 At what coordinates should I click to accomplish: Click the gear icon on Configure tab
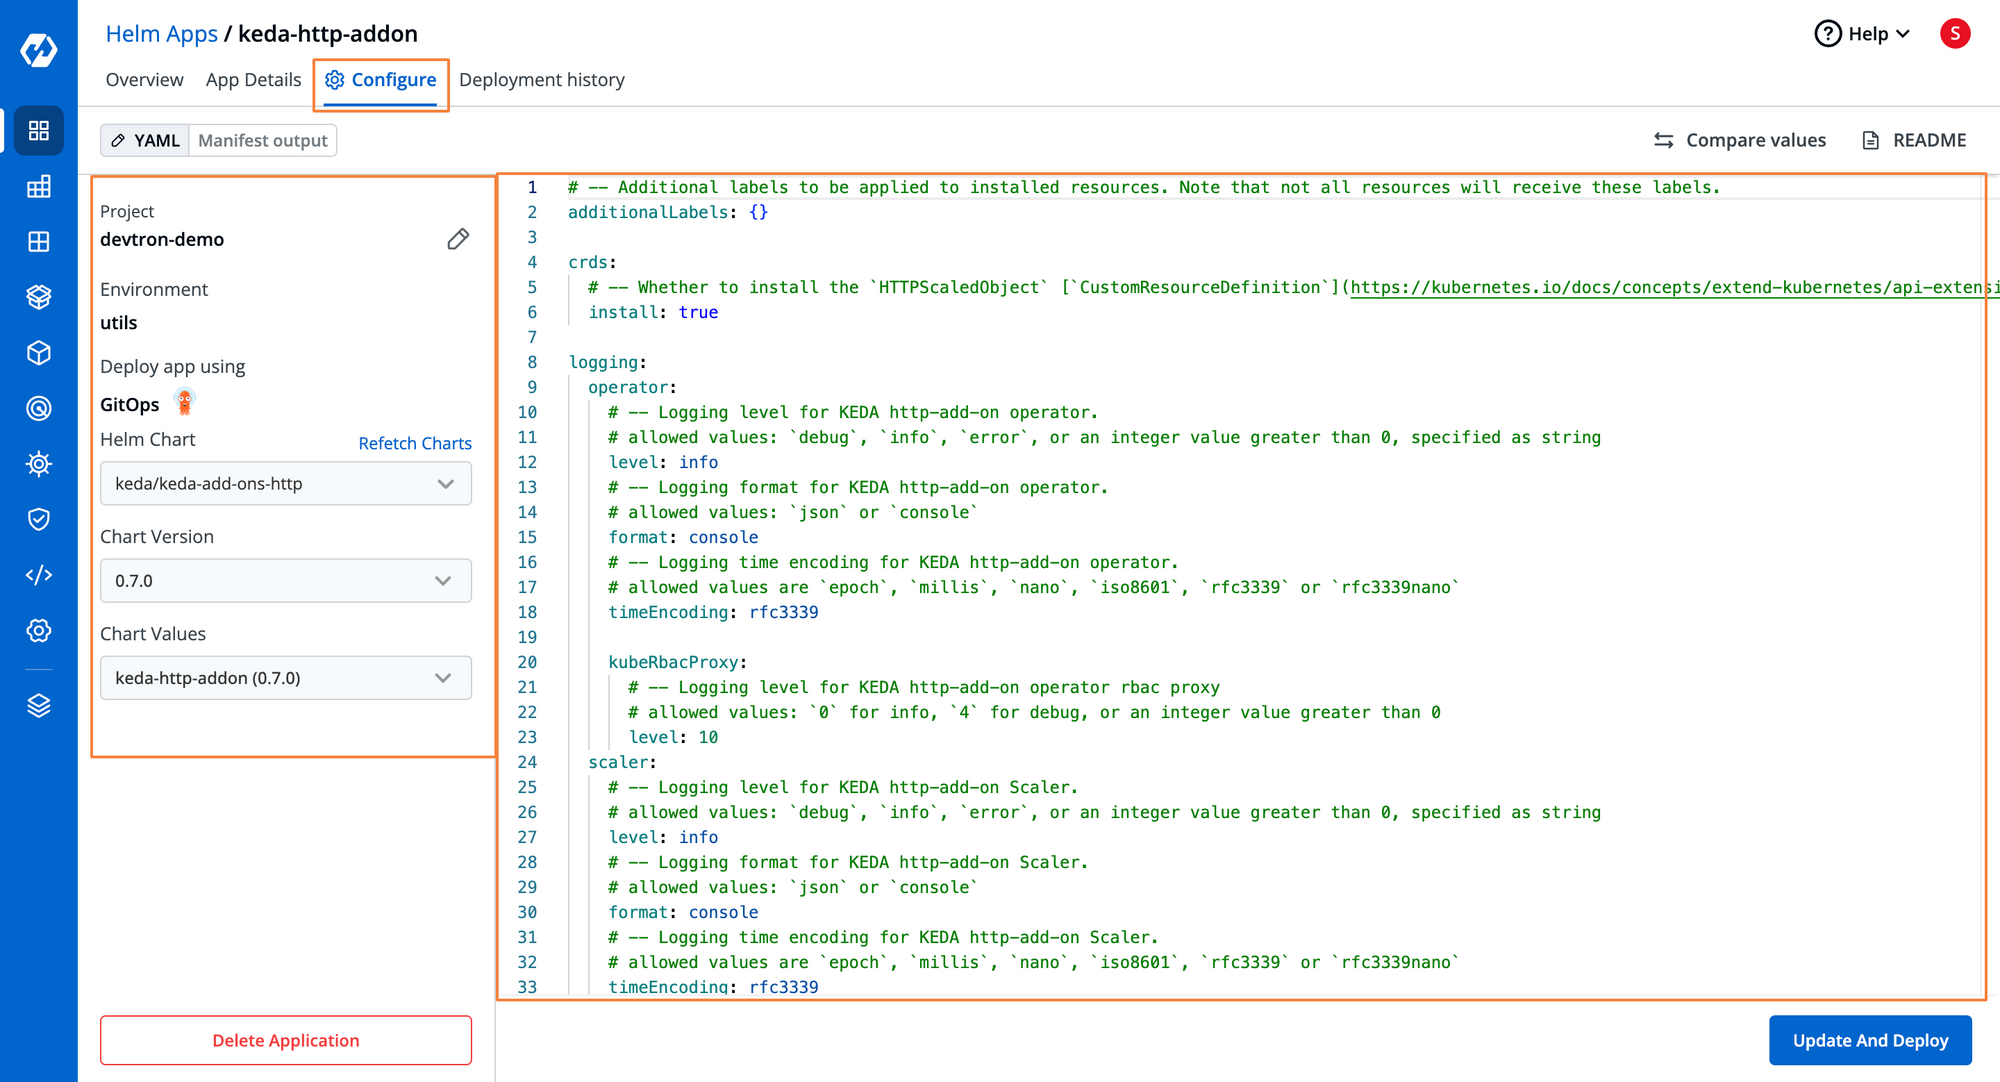(x=335, y=80)
